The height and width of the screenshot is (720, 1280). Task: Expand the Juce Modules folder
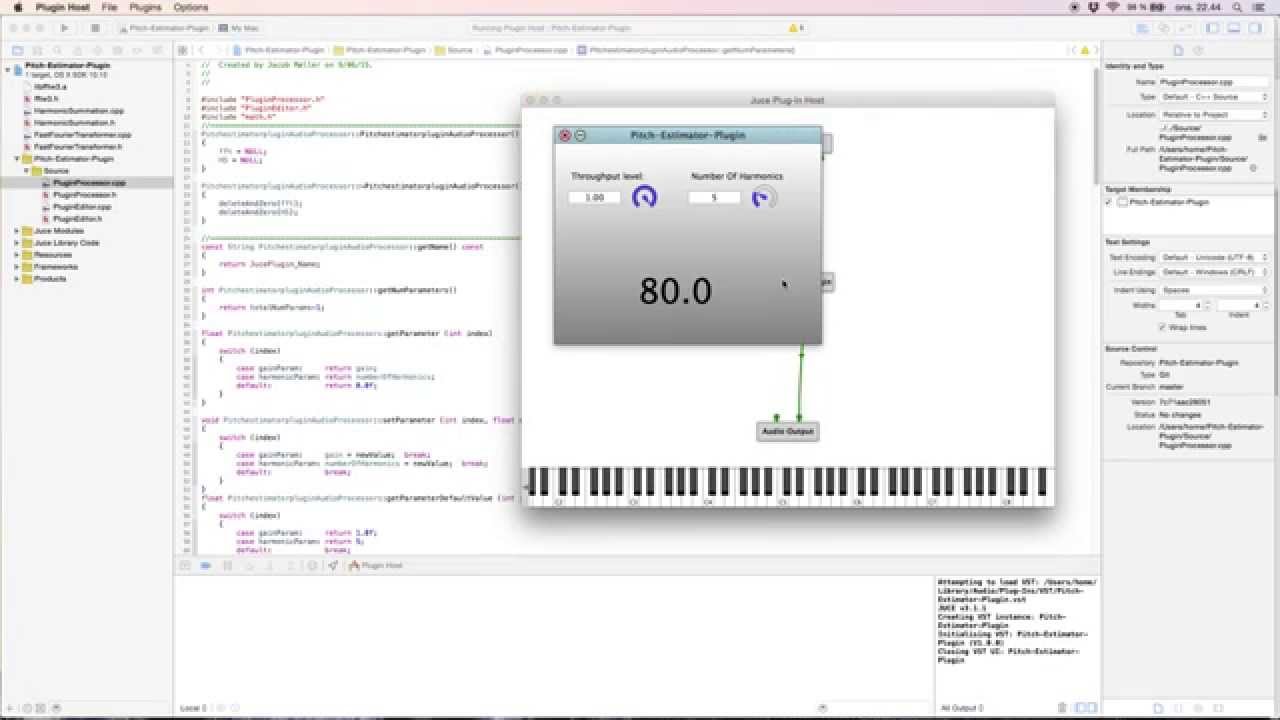tap(17, 231)
